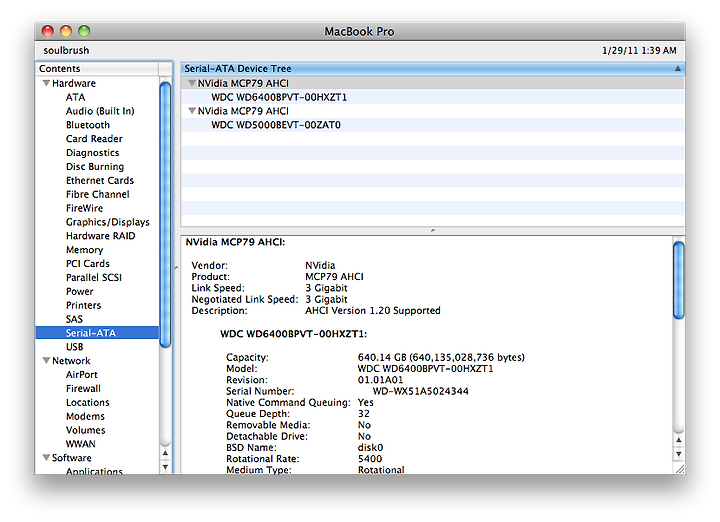Select AirPort under Network
The width and height of the screenshot is (720, 522).
81,375
